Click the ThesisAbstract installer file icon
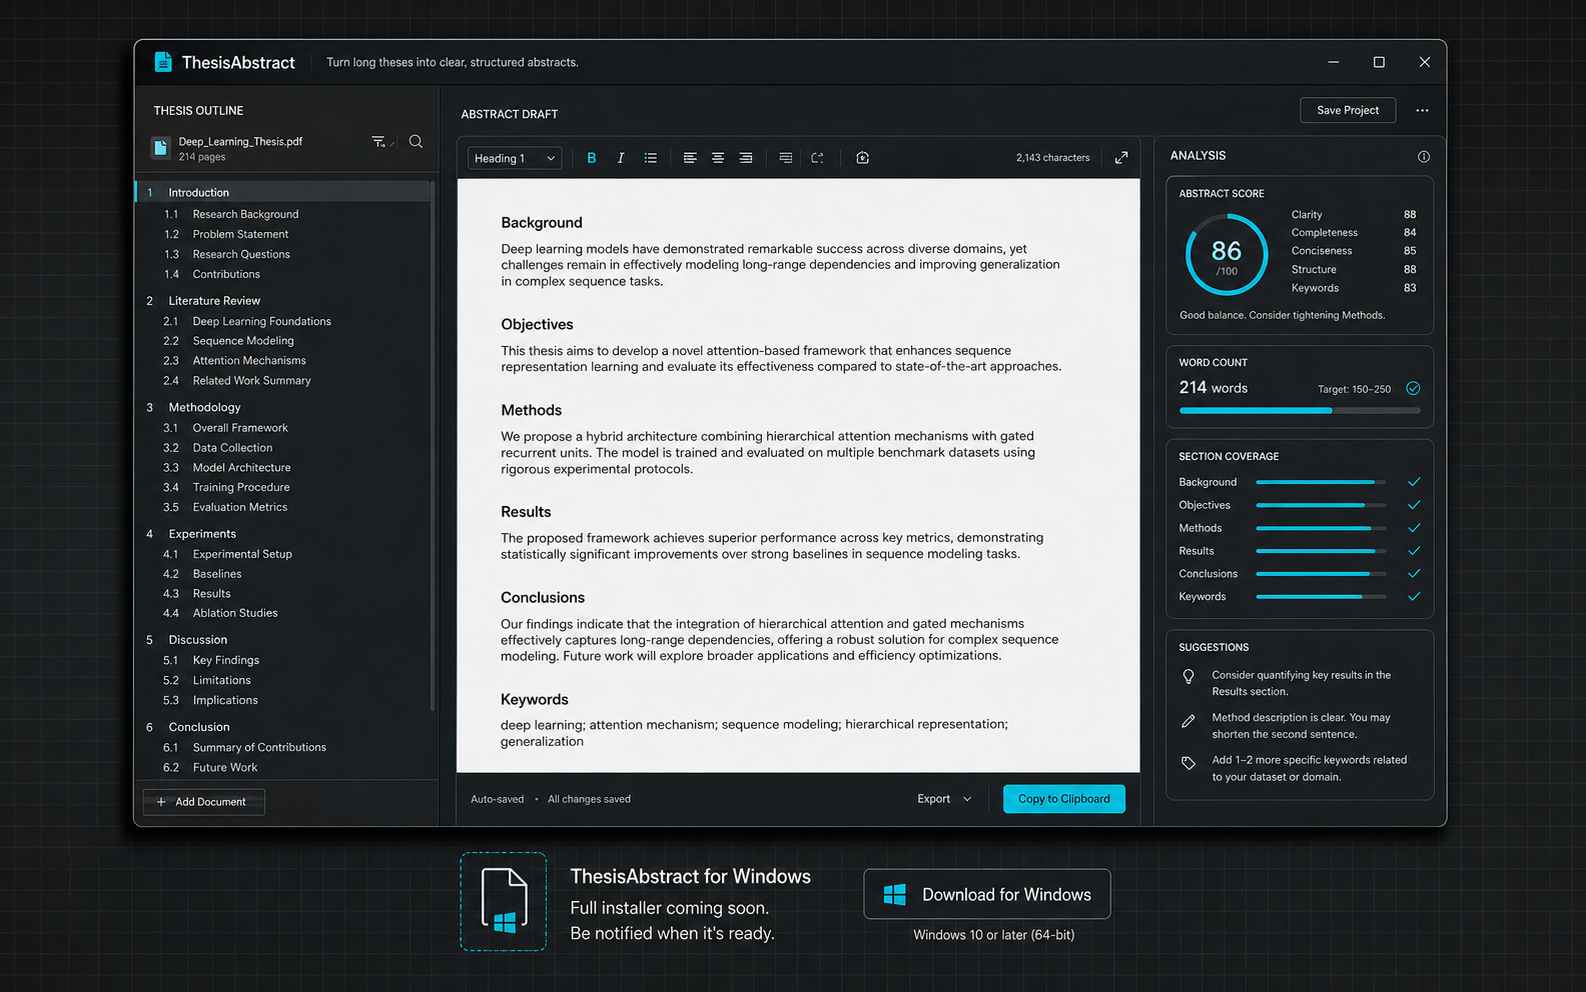 pos(504,901)
